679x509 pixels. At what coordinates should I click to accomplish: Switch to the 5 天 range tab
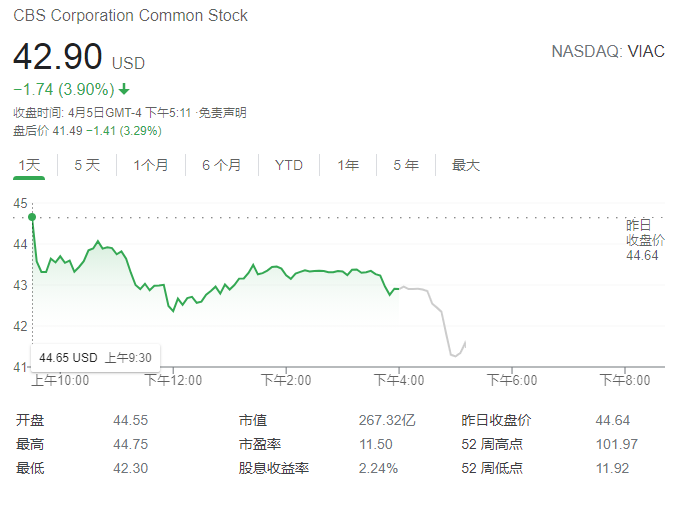click(87, 165)
